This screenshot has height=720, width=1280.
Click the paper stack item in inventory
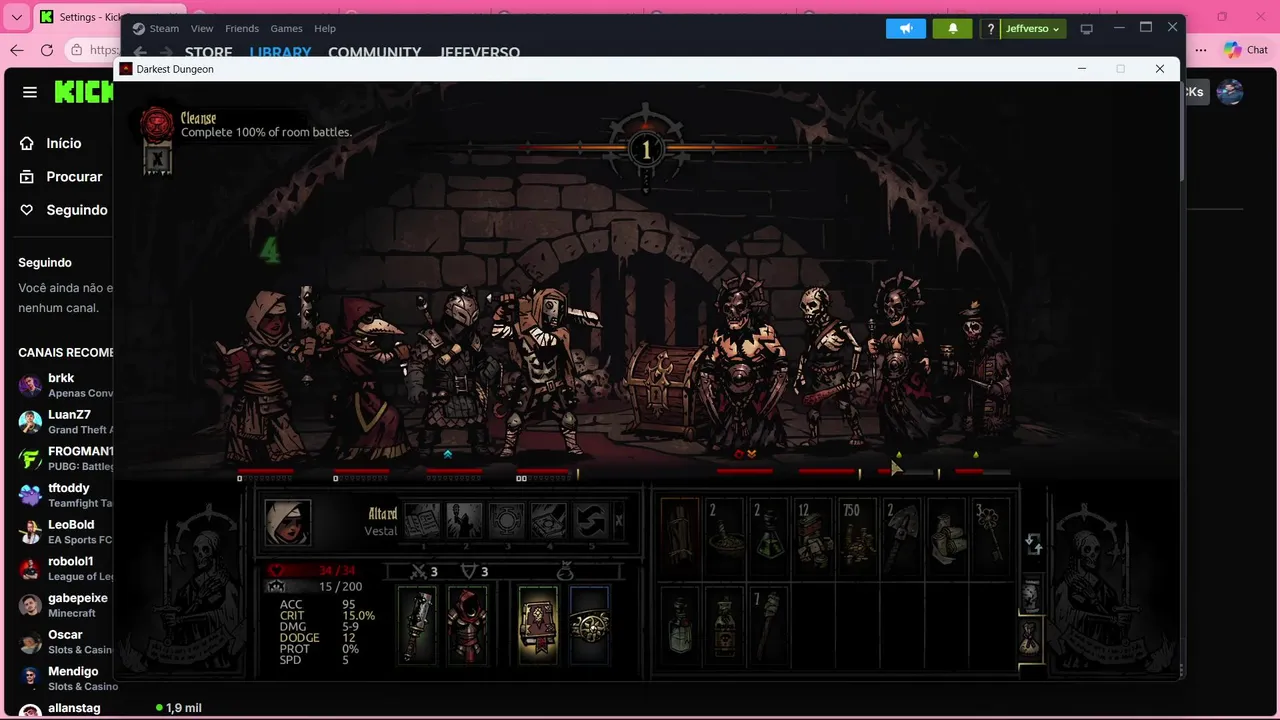(946, 538)
